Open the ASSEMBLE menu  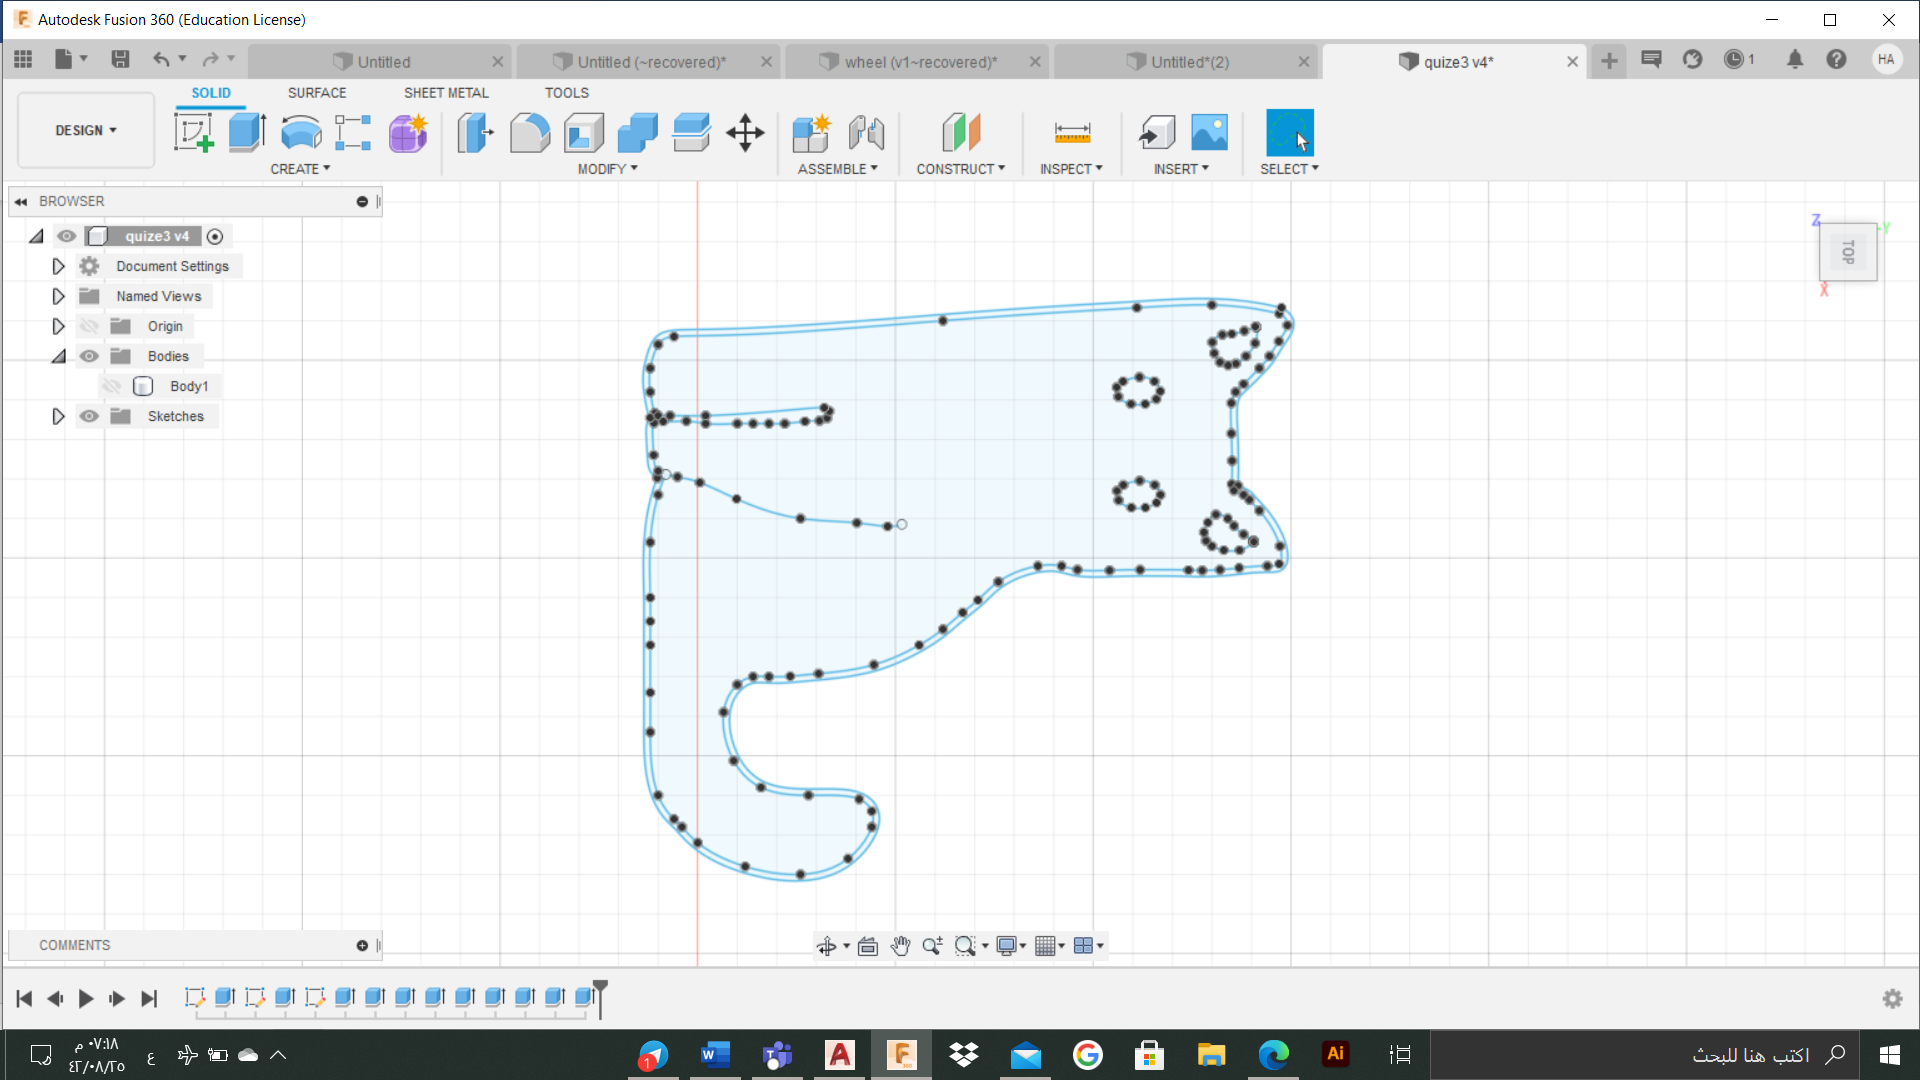[837, 169]
